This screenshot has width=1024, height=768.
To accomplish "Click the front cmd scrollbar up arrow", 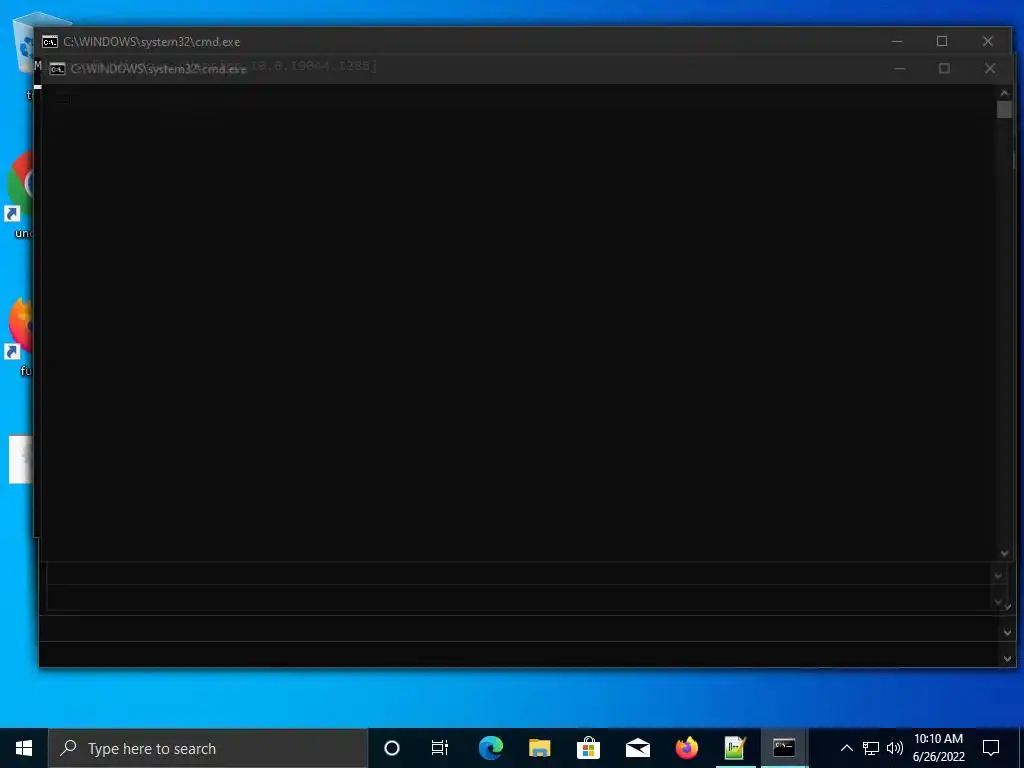I will (x=1004, y=93).
